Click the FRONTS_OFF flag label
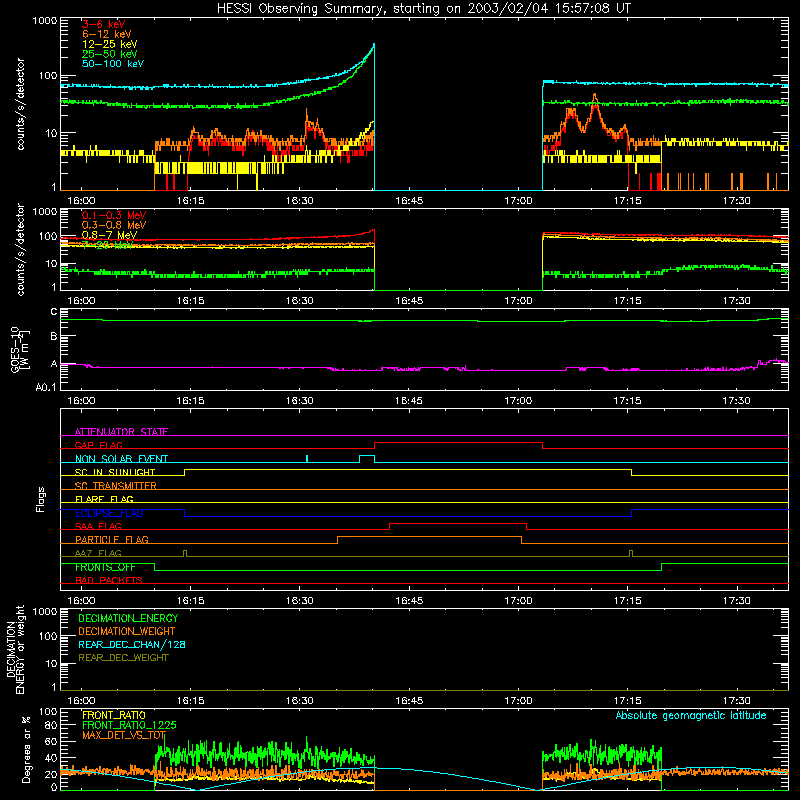 [x=105, y=567]
